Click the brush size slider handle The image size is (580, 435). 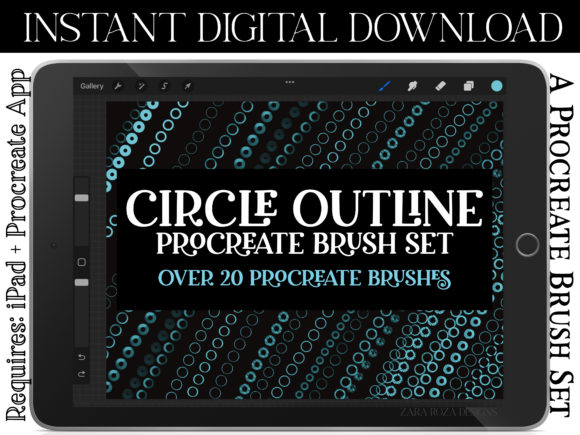pyautogui.click(x=82, y=198)
